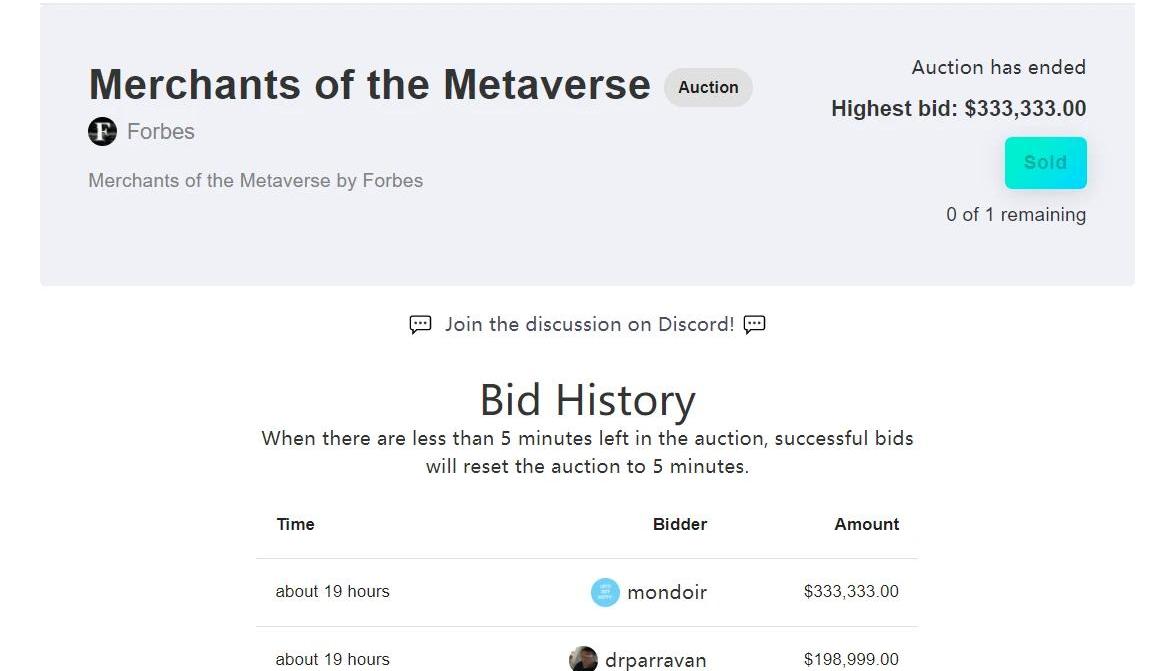Open drparravan's profile avatar
Viewport: 1167px width, 671px height.
click(x=583, y=659)
